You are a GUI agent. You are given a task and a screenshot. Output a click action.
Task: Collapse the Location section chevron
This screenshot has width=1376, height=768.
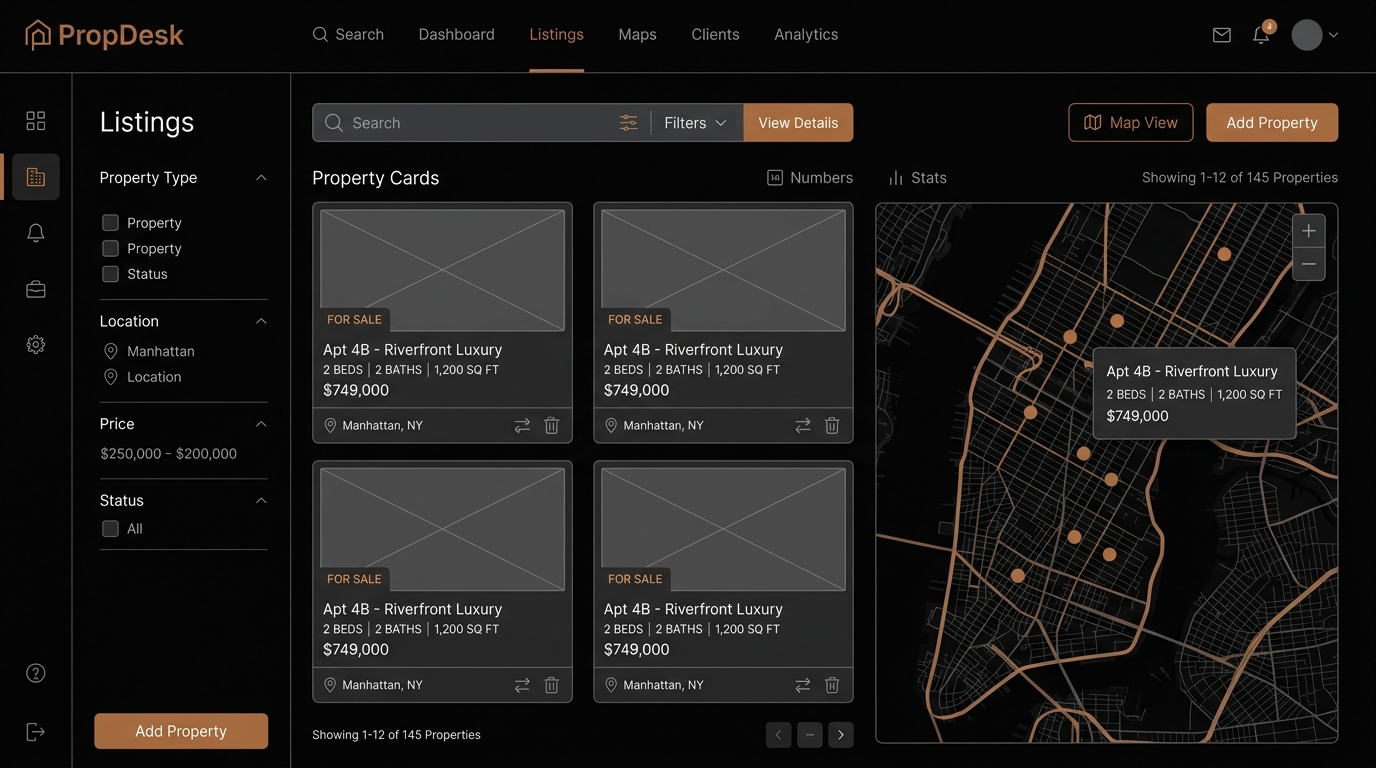click(x=261, y=321)
